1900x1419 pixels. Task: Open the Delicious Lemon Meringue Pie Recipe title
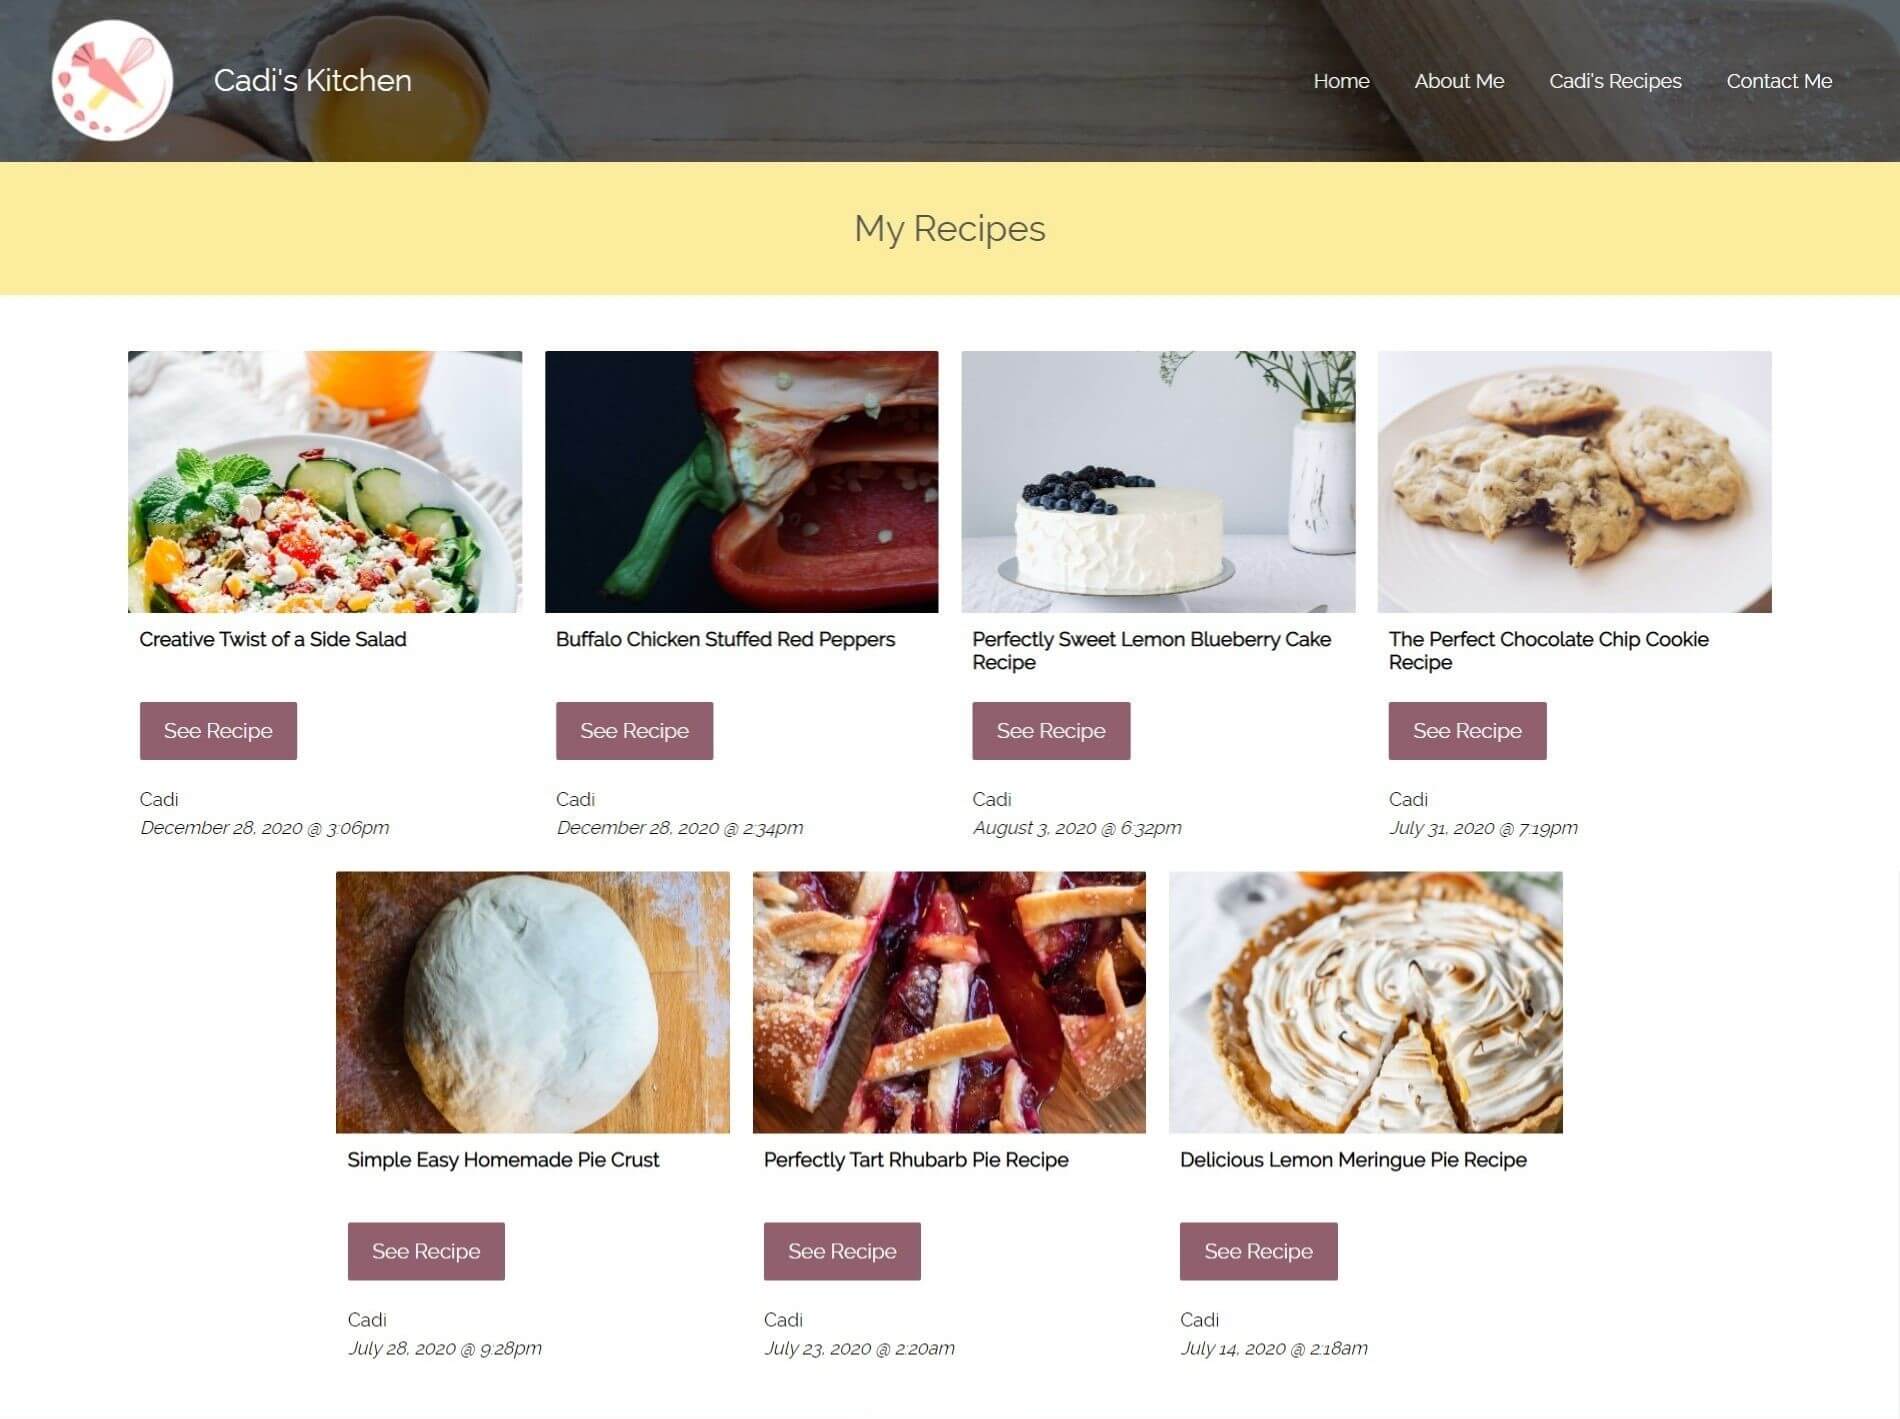coord(1353,1160)
